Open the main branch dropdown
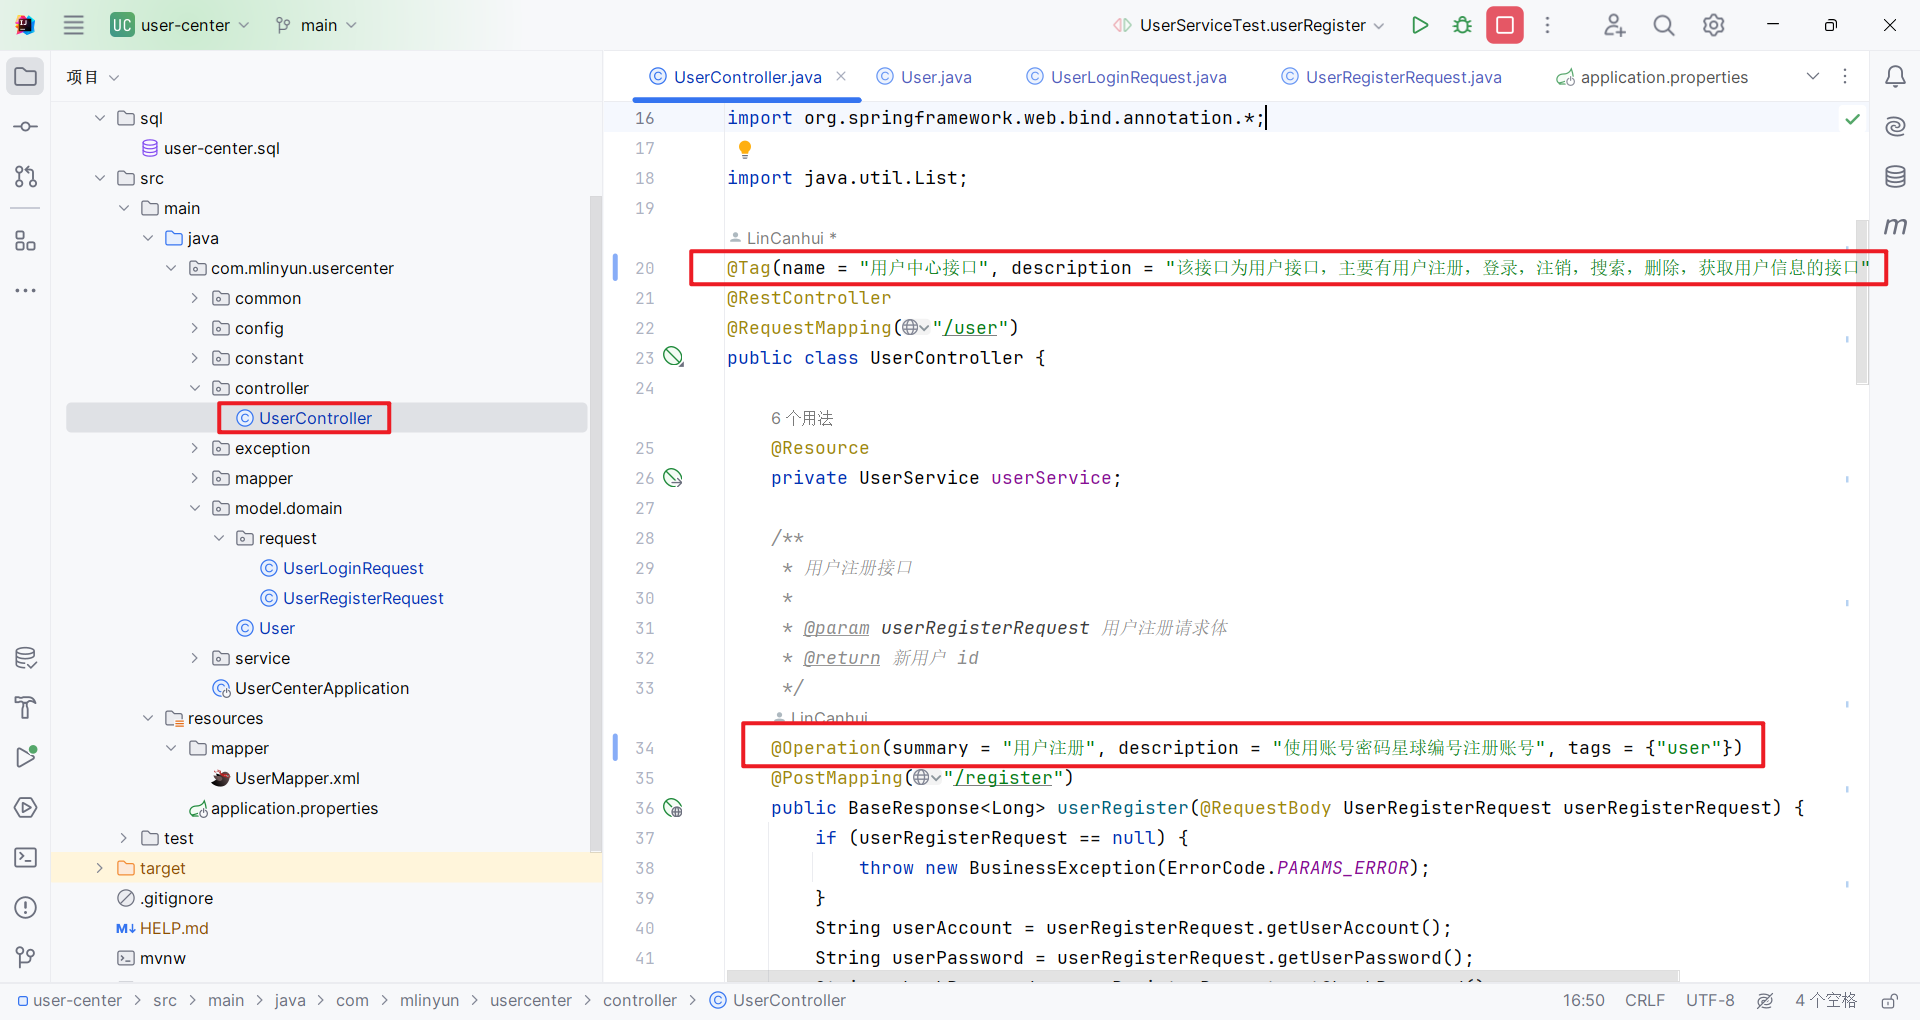 [x=317, y=25]
